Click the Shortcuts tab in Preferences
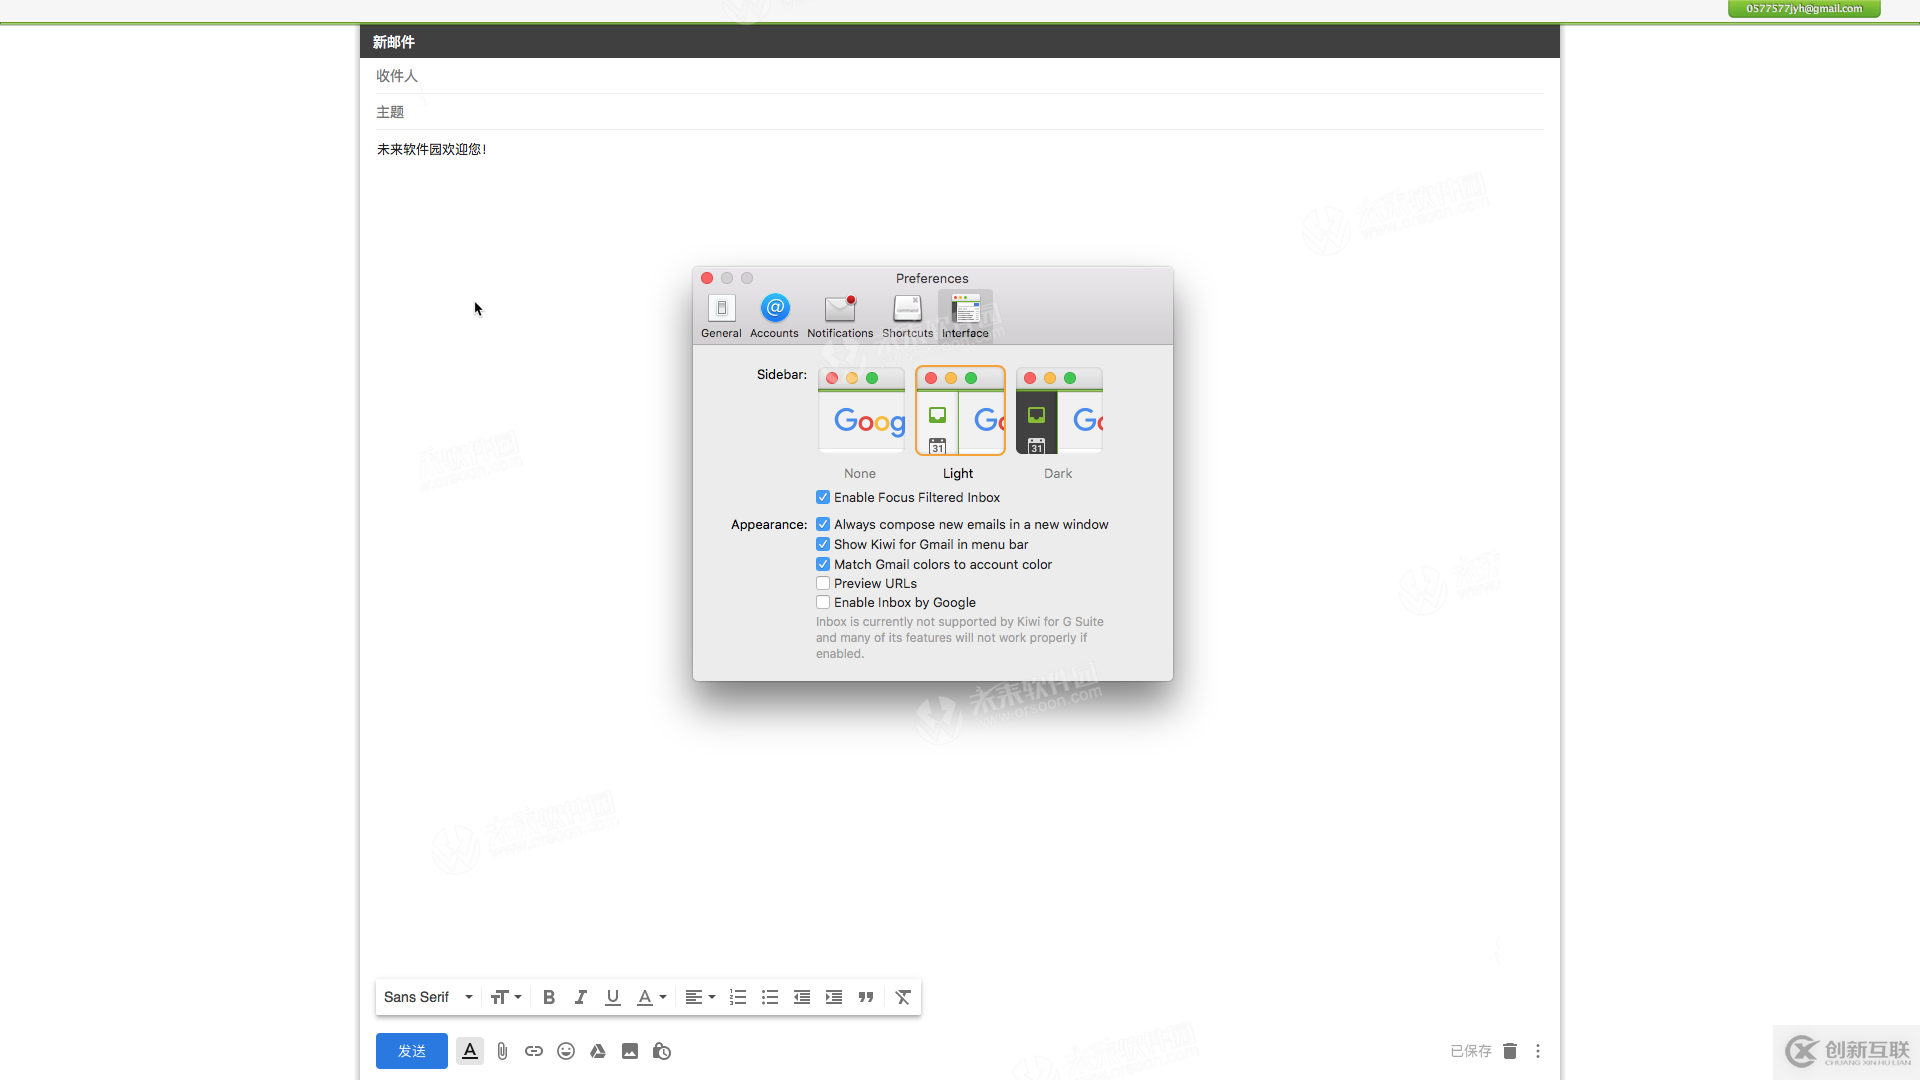 coord(907,313)
